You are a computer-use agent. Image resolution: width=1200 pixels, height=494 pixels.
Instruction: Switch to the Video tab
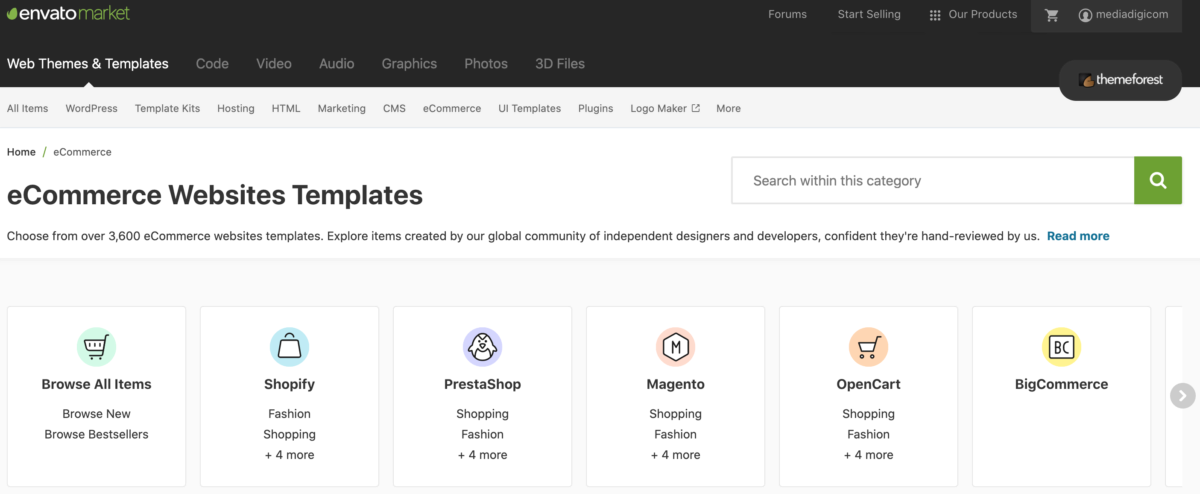(274, 64)
